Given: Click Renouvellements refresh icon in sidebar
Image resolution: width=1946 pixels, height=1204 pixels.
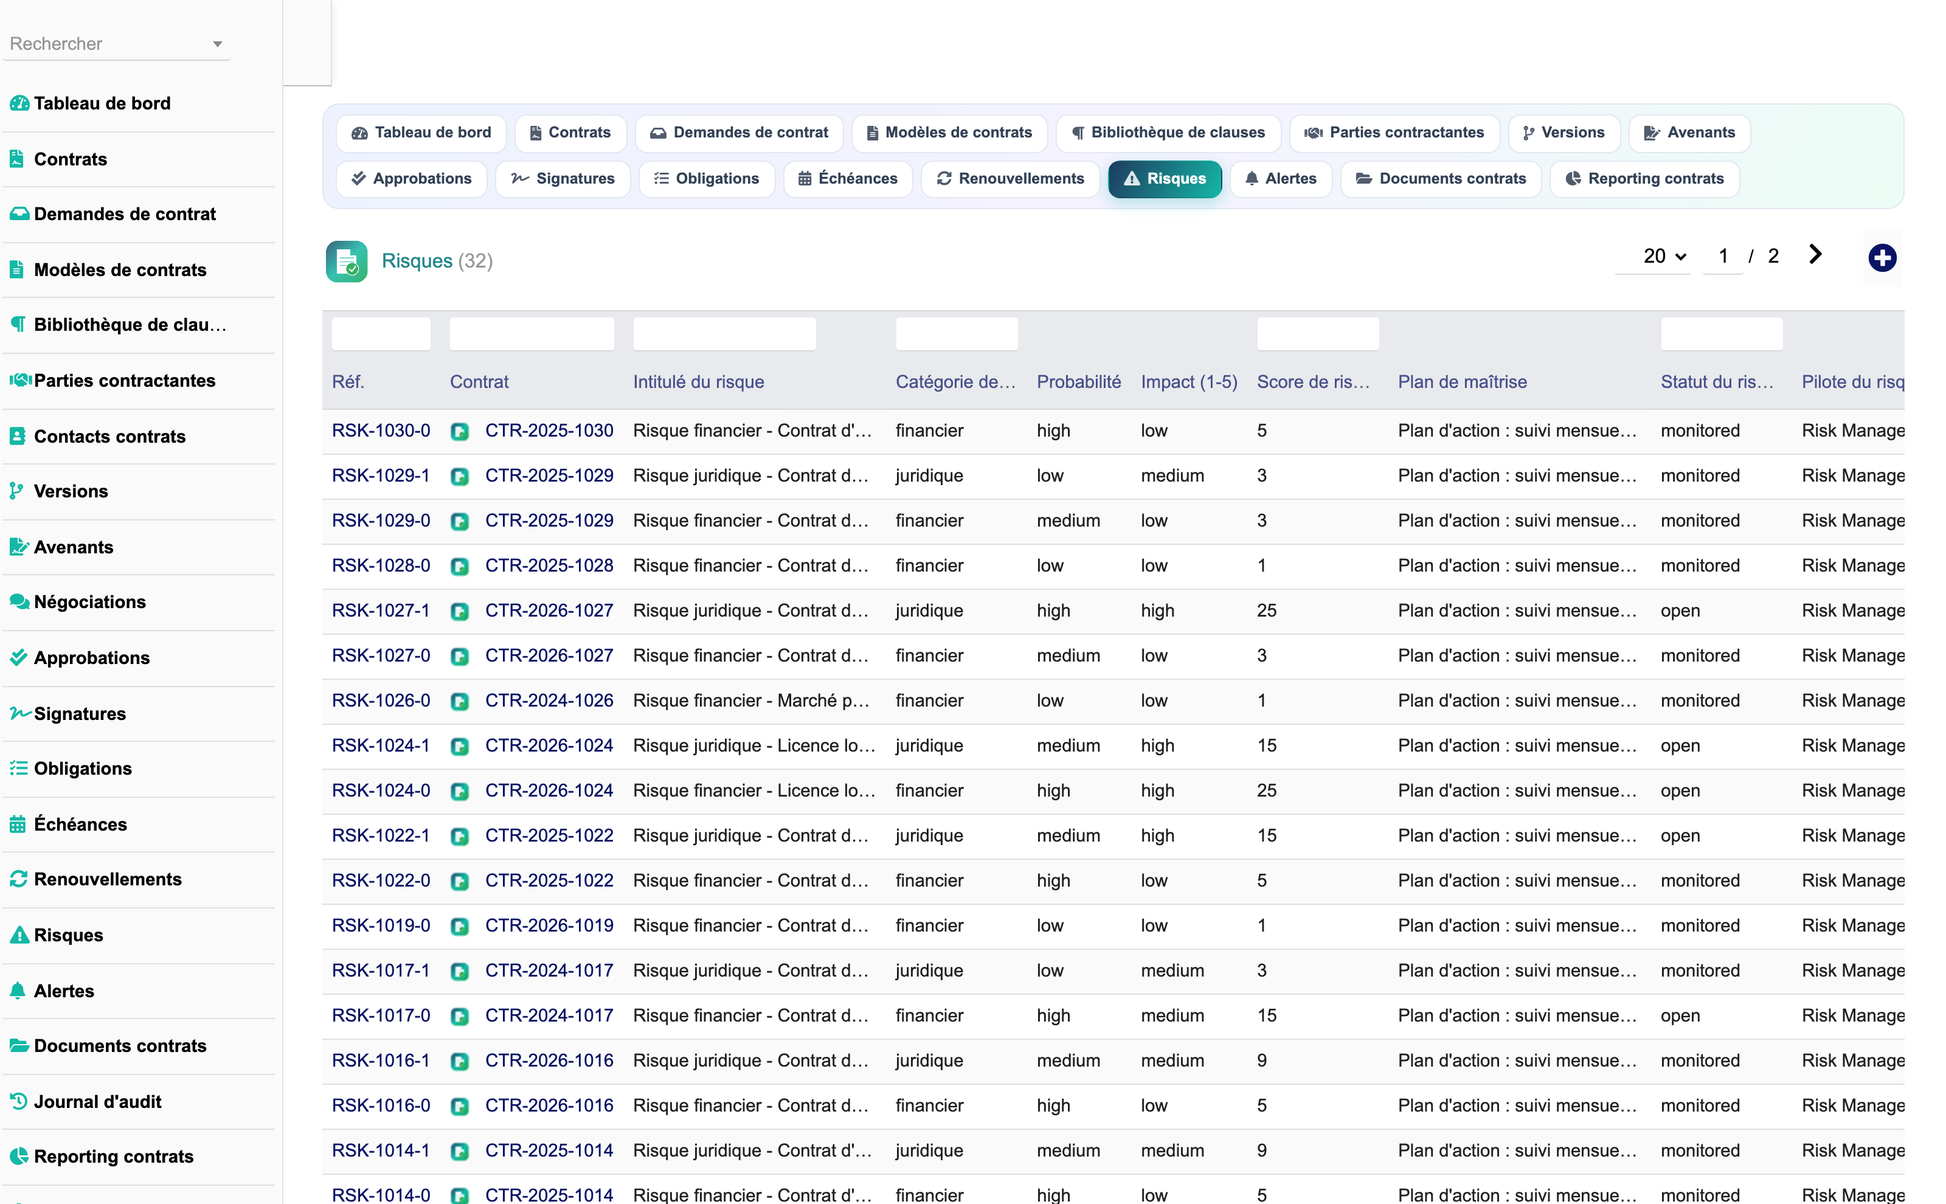Looking at the screenshot, I should 18,879.
